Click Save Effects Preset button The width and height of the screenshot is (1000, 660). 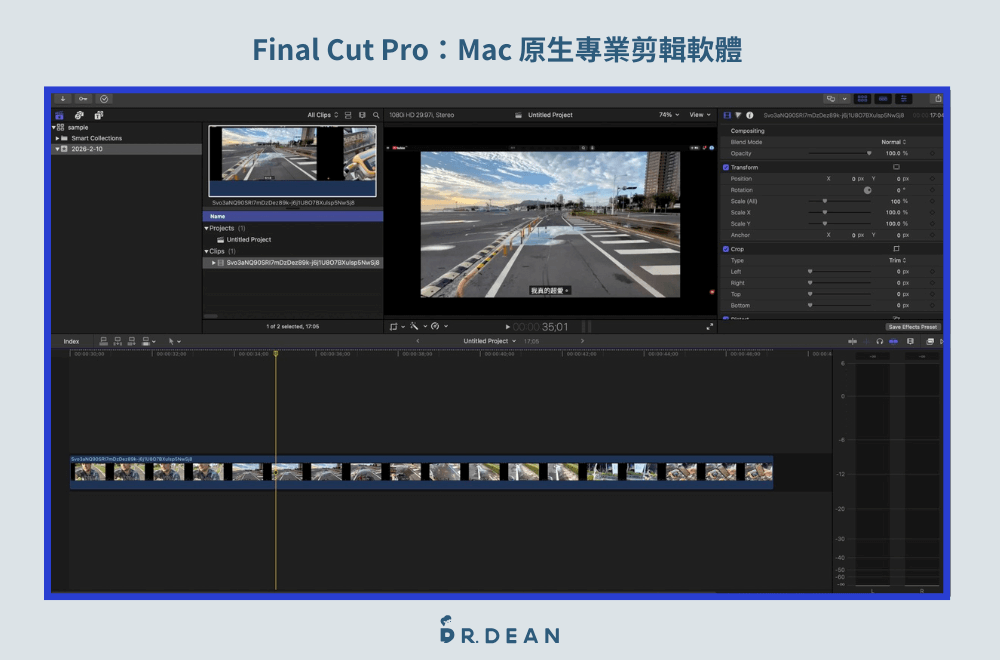click(913, 327)
